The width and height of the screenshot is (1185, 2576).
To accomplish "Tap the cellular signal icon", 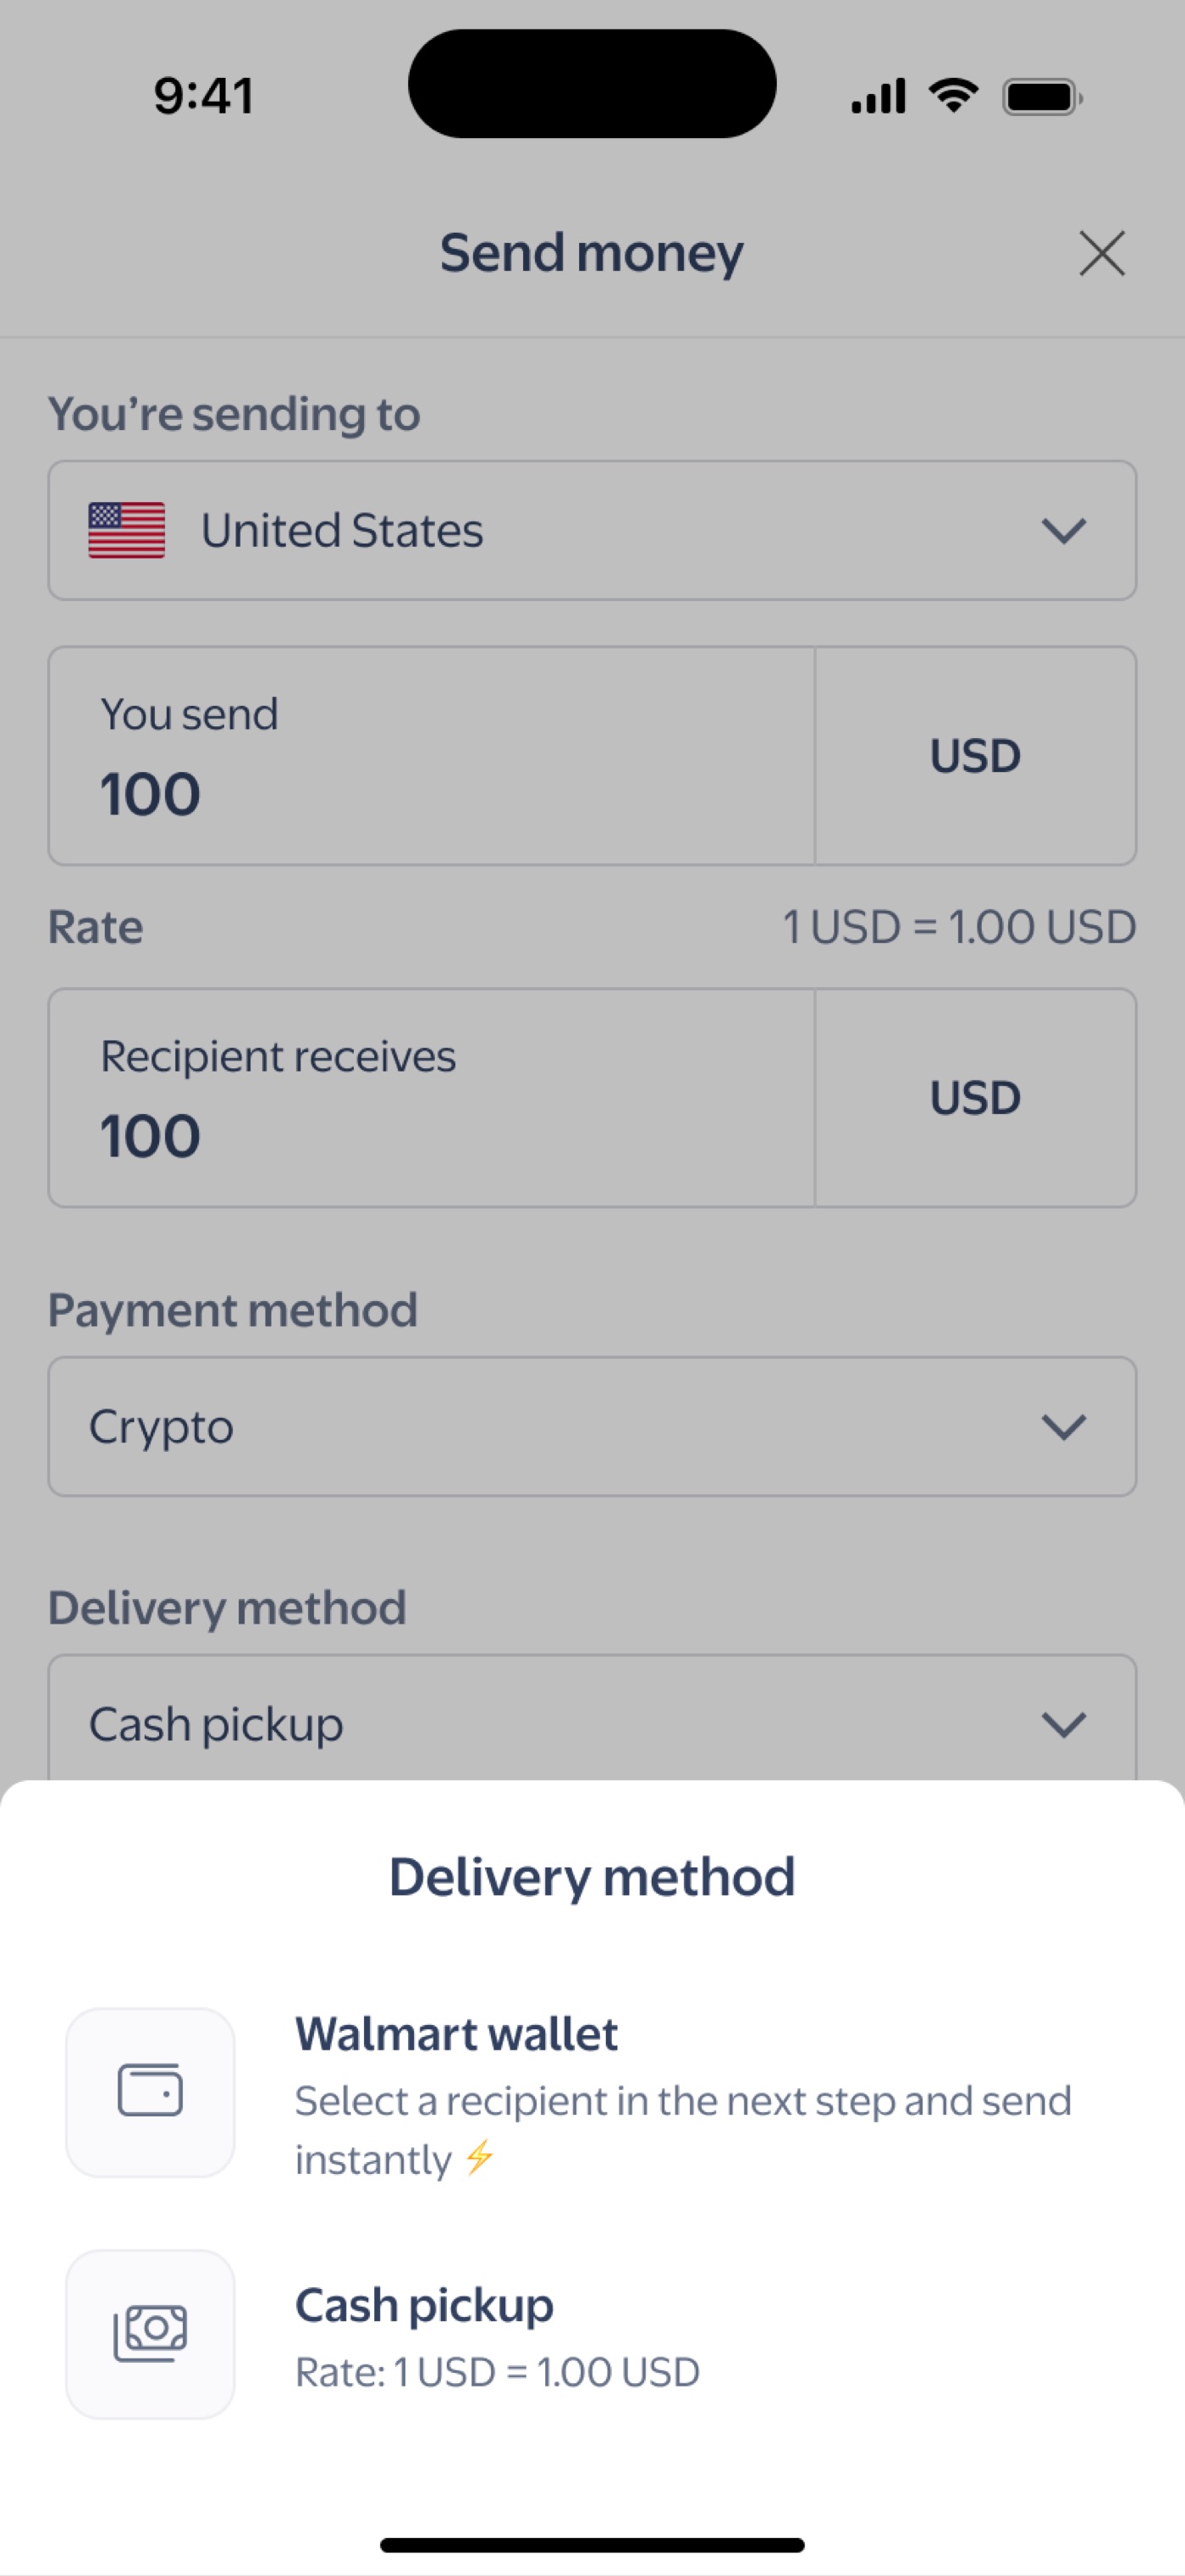I will (x=878, y=97).
